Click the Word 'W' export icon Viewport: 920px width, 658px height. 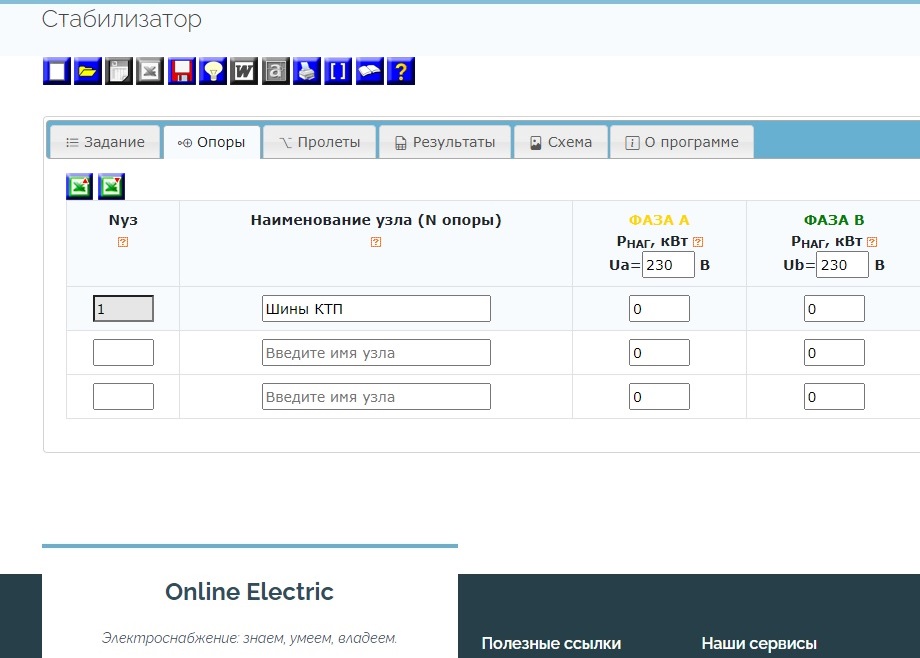click(244, 71)
